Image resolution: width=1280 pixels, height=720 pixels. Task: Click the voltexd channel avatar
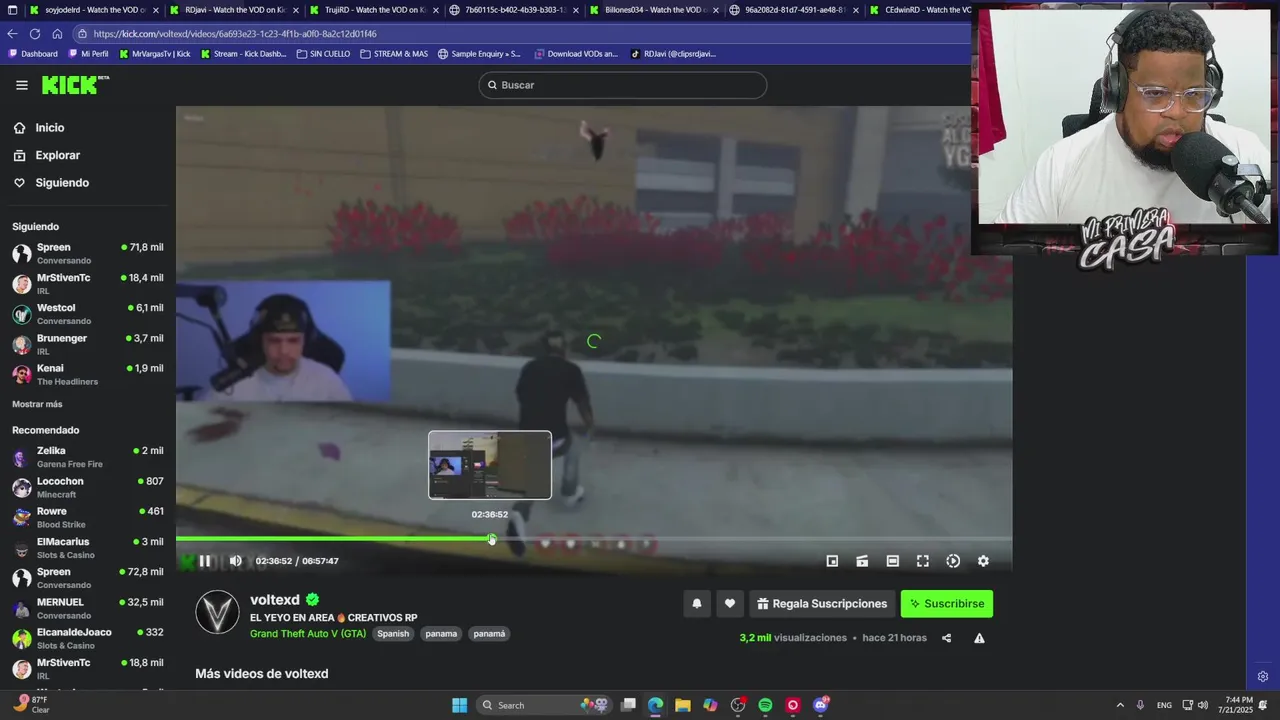[217, 612]
